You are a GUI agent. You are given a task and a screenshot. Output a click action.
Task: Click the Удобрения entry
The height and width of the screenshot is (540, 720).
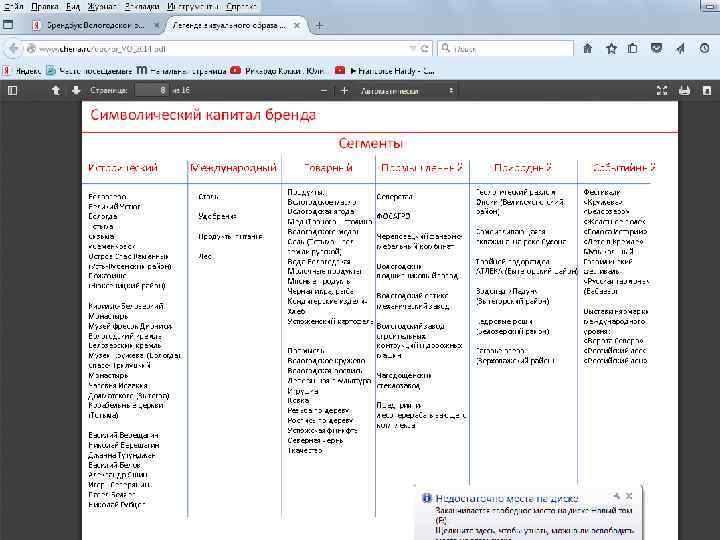tap(218, 216)
